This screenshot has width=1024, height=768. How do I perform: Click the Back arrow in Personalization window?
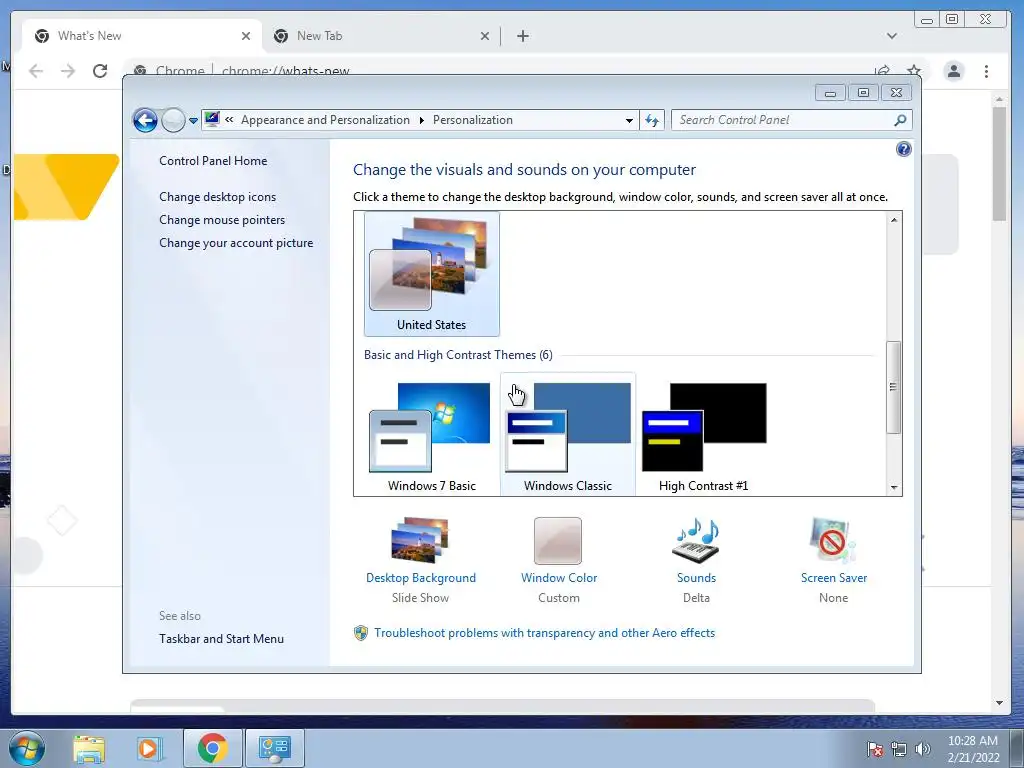point(145,120)
